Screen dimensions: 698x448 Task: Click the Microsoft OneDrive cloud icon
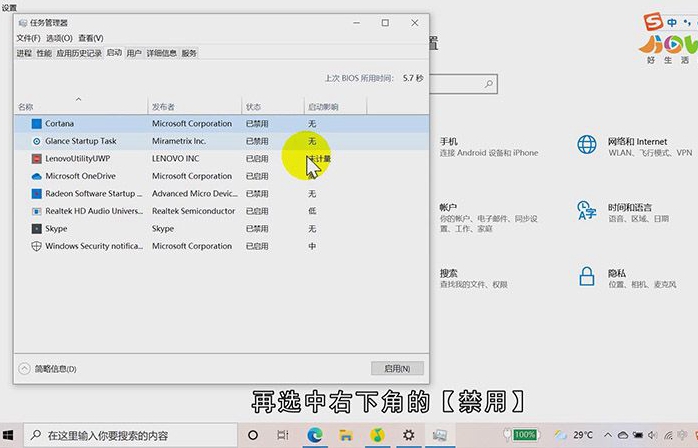tap(37, 176)
